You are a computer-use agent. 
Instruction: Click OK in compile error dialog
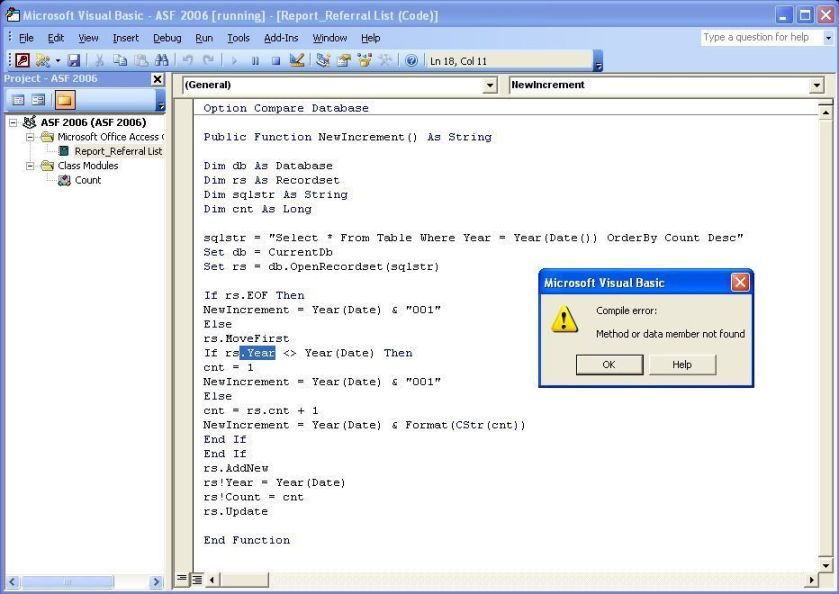coord(609,364)
